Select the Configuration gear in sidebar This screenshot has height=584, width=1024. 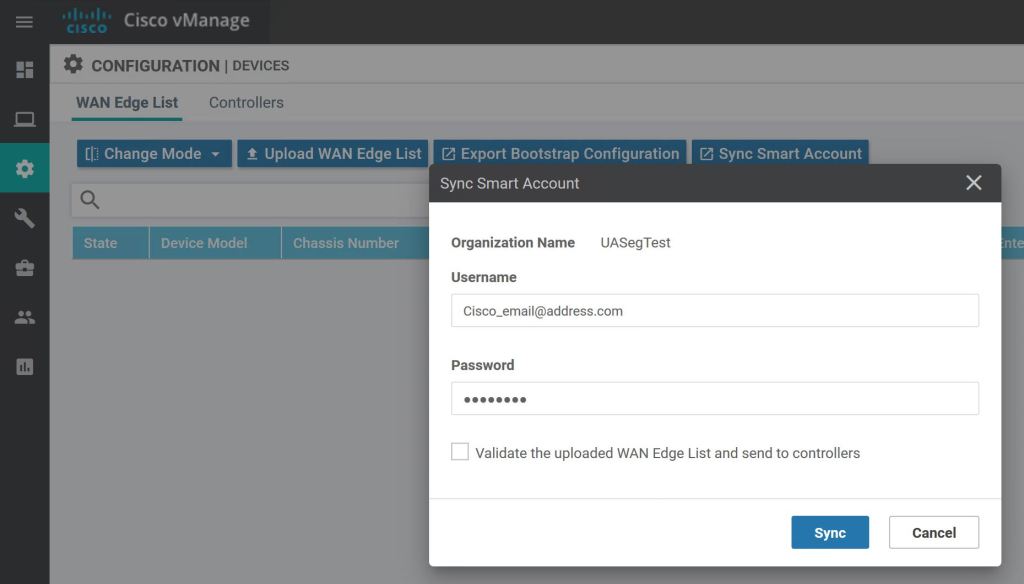[x=24, y=169]
